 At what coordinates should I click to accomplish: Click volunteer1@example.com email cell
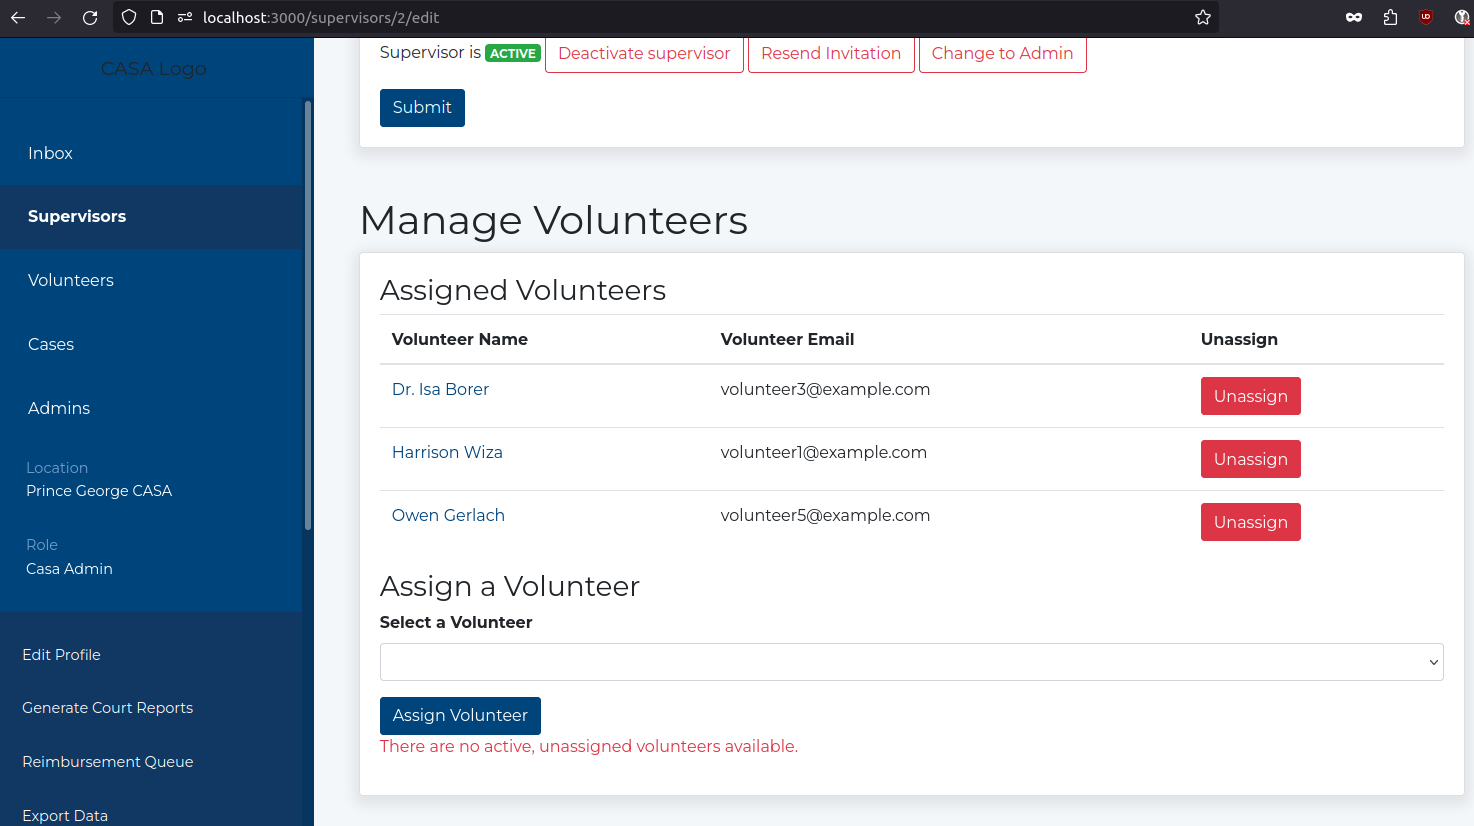823,452
